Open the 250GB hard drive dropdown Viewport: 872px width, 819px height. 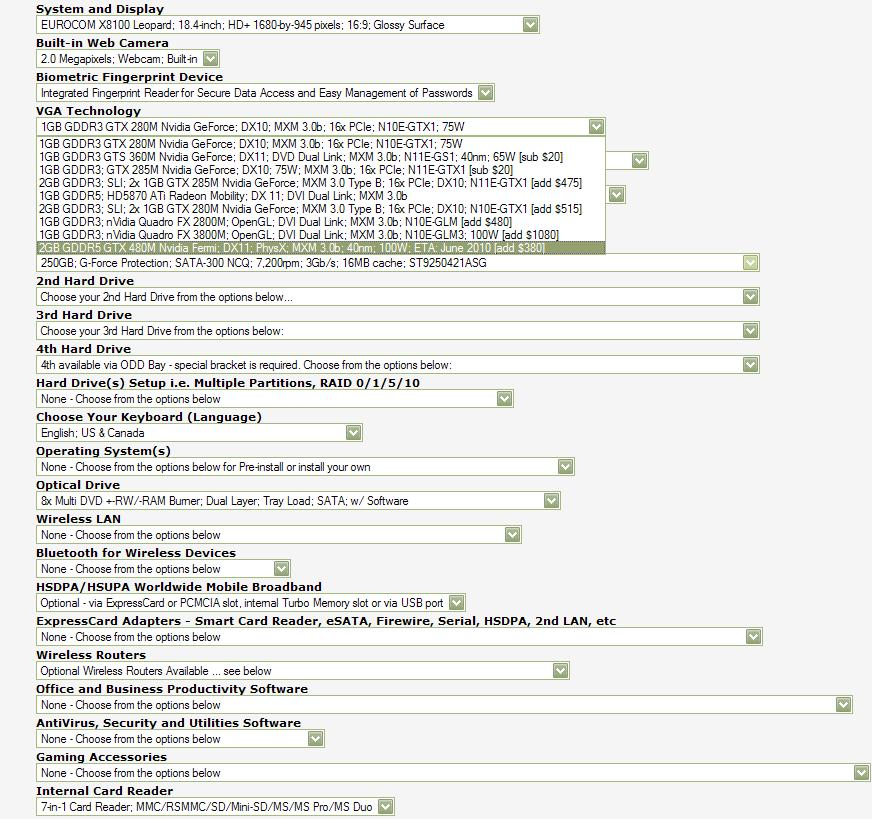pos(398,263)
